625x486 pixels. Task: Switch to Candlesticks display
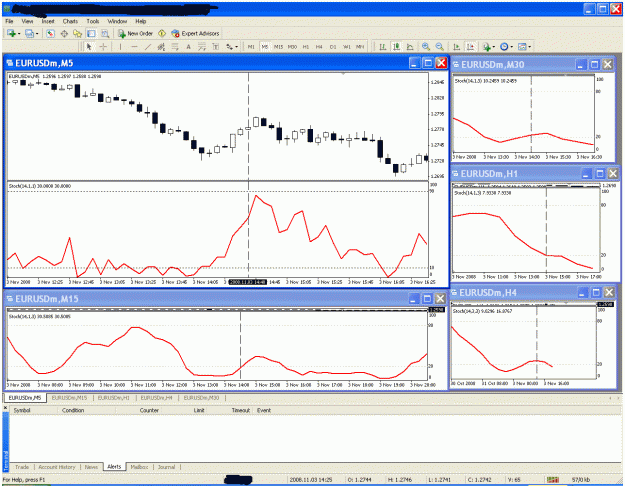(x=397, y=47)
